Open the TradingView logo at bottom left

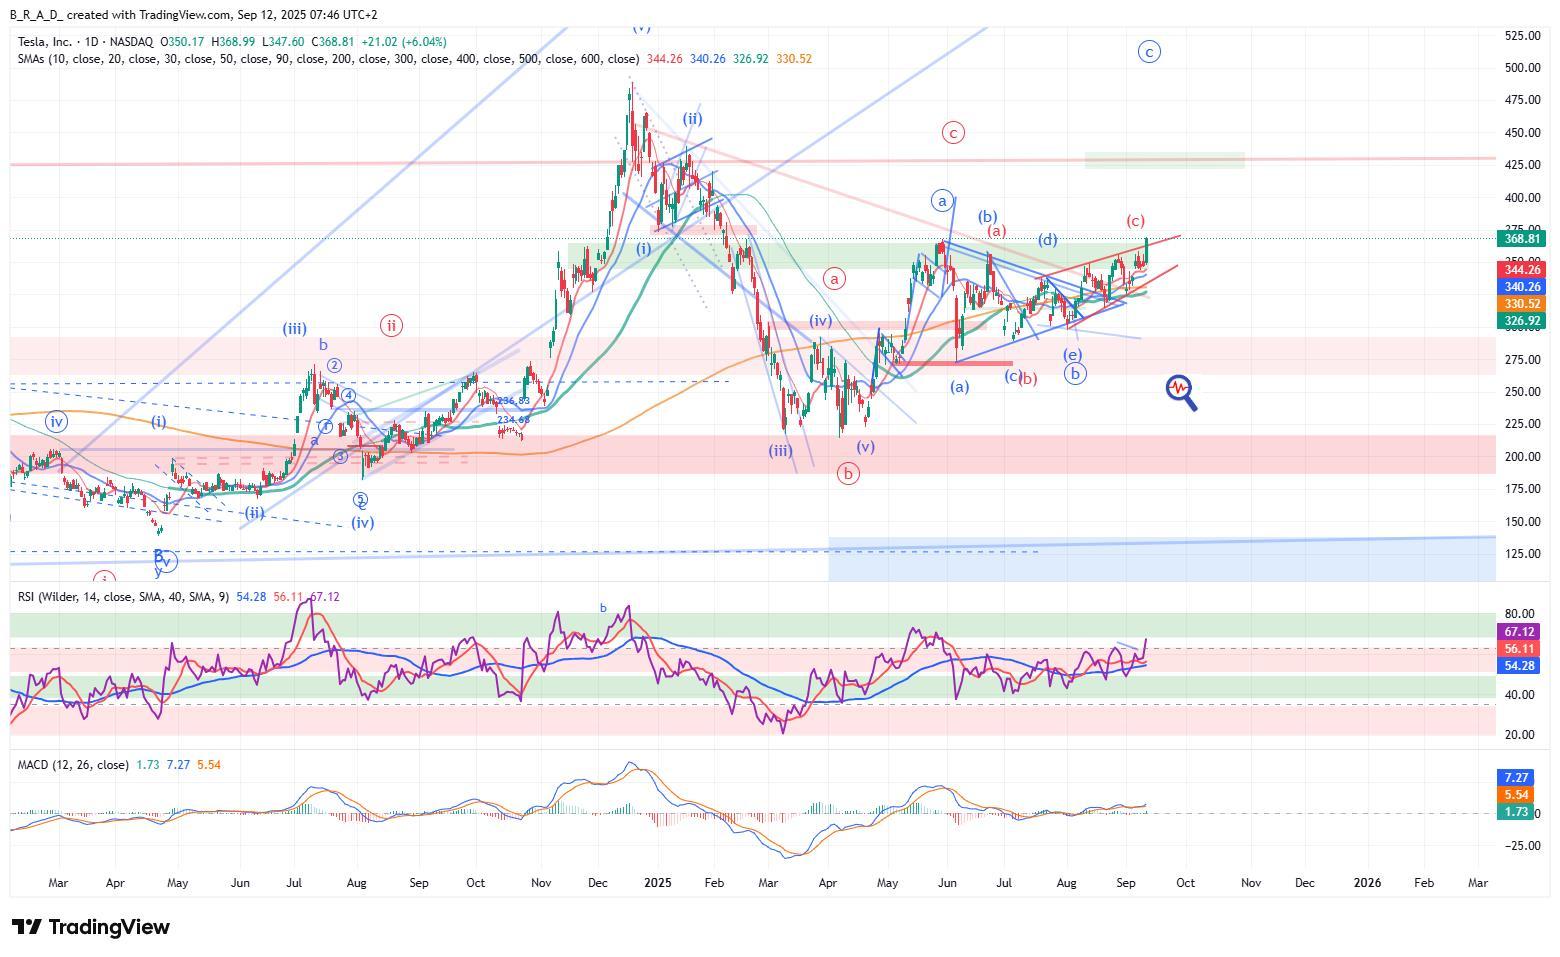[x=90, y=927]
